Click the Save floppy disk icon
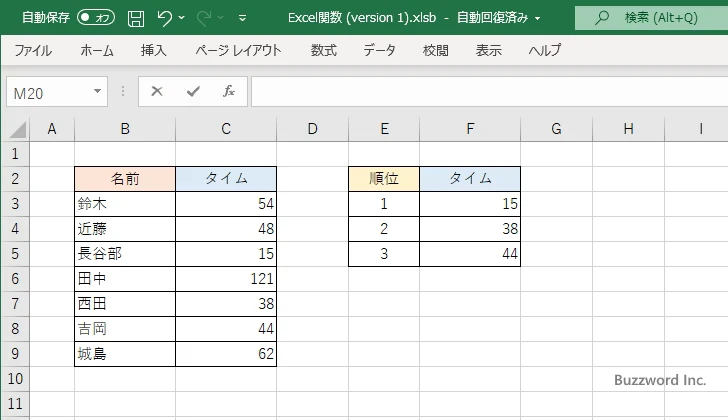 tap(136, 18)
